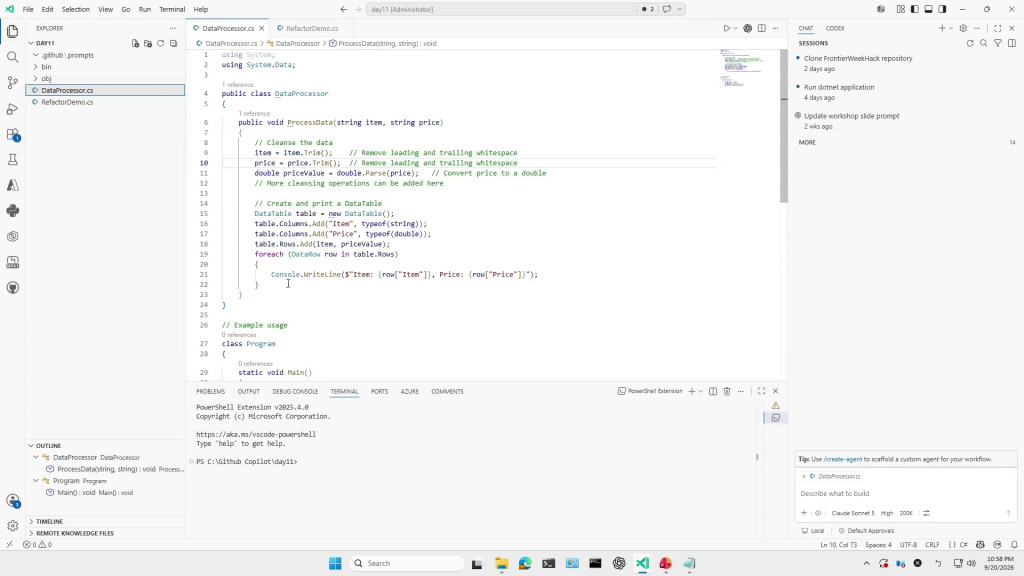
Task: Open the Claude Sonnet model picker
Action: coord(852,513)
